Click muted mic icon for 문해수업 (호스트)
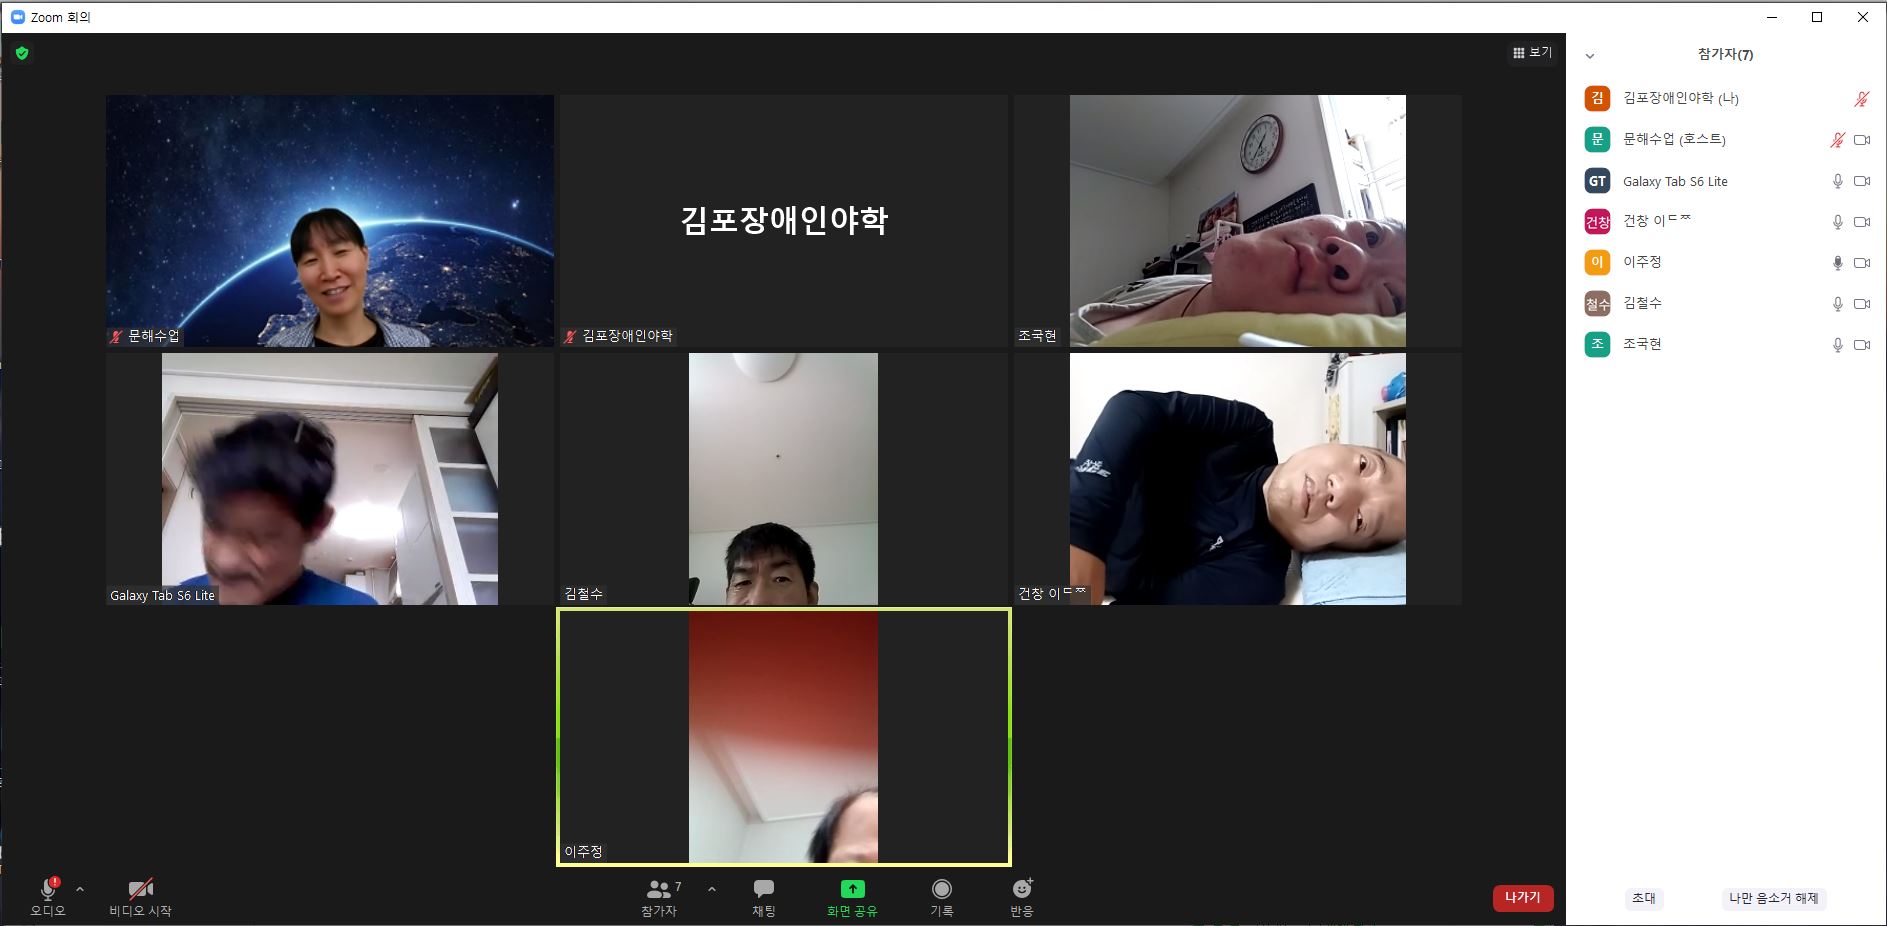 tap(1837, 140)
